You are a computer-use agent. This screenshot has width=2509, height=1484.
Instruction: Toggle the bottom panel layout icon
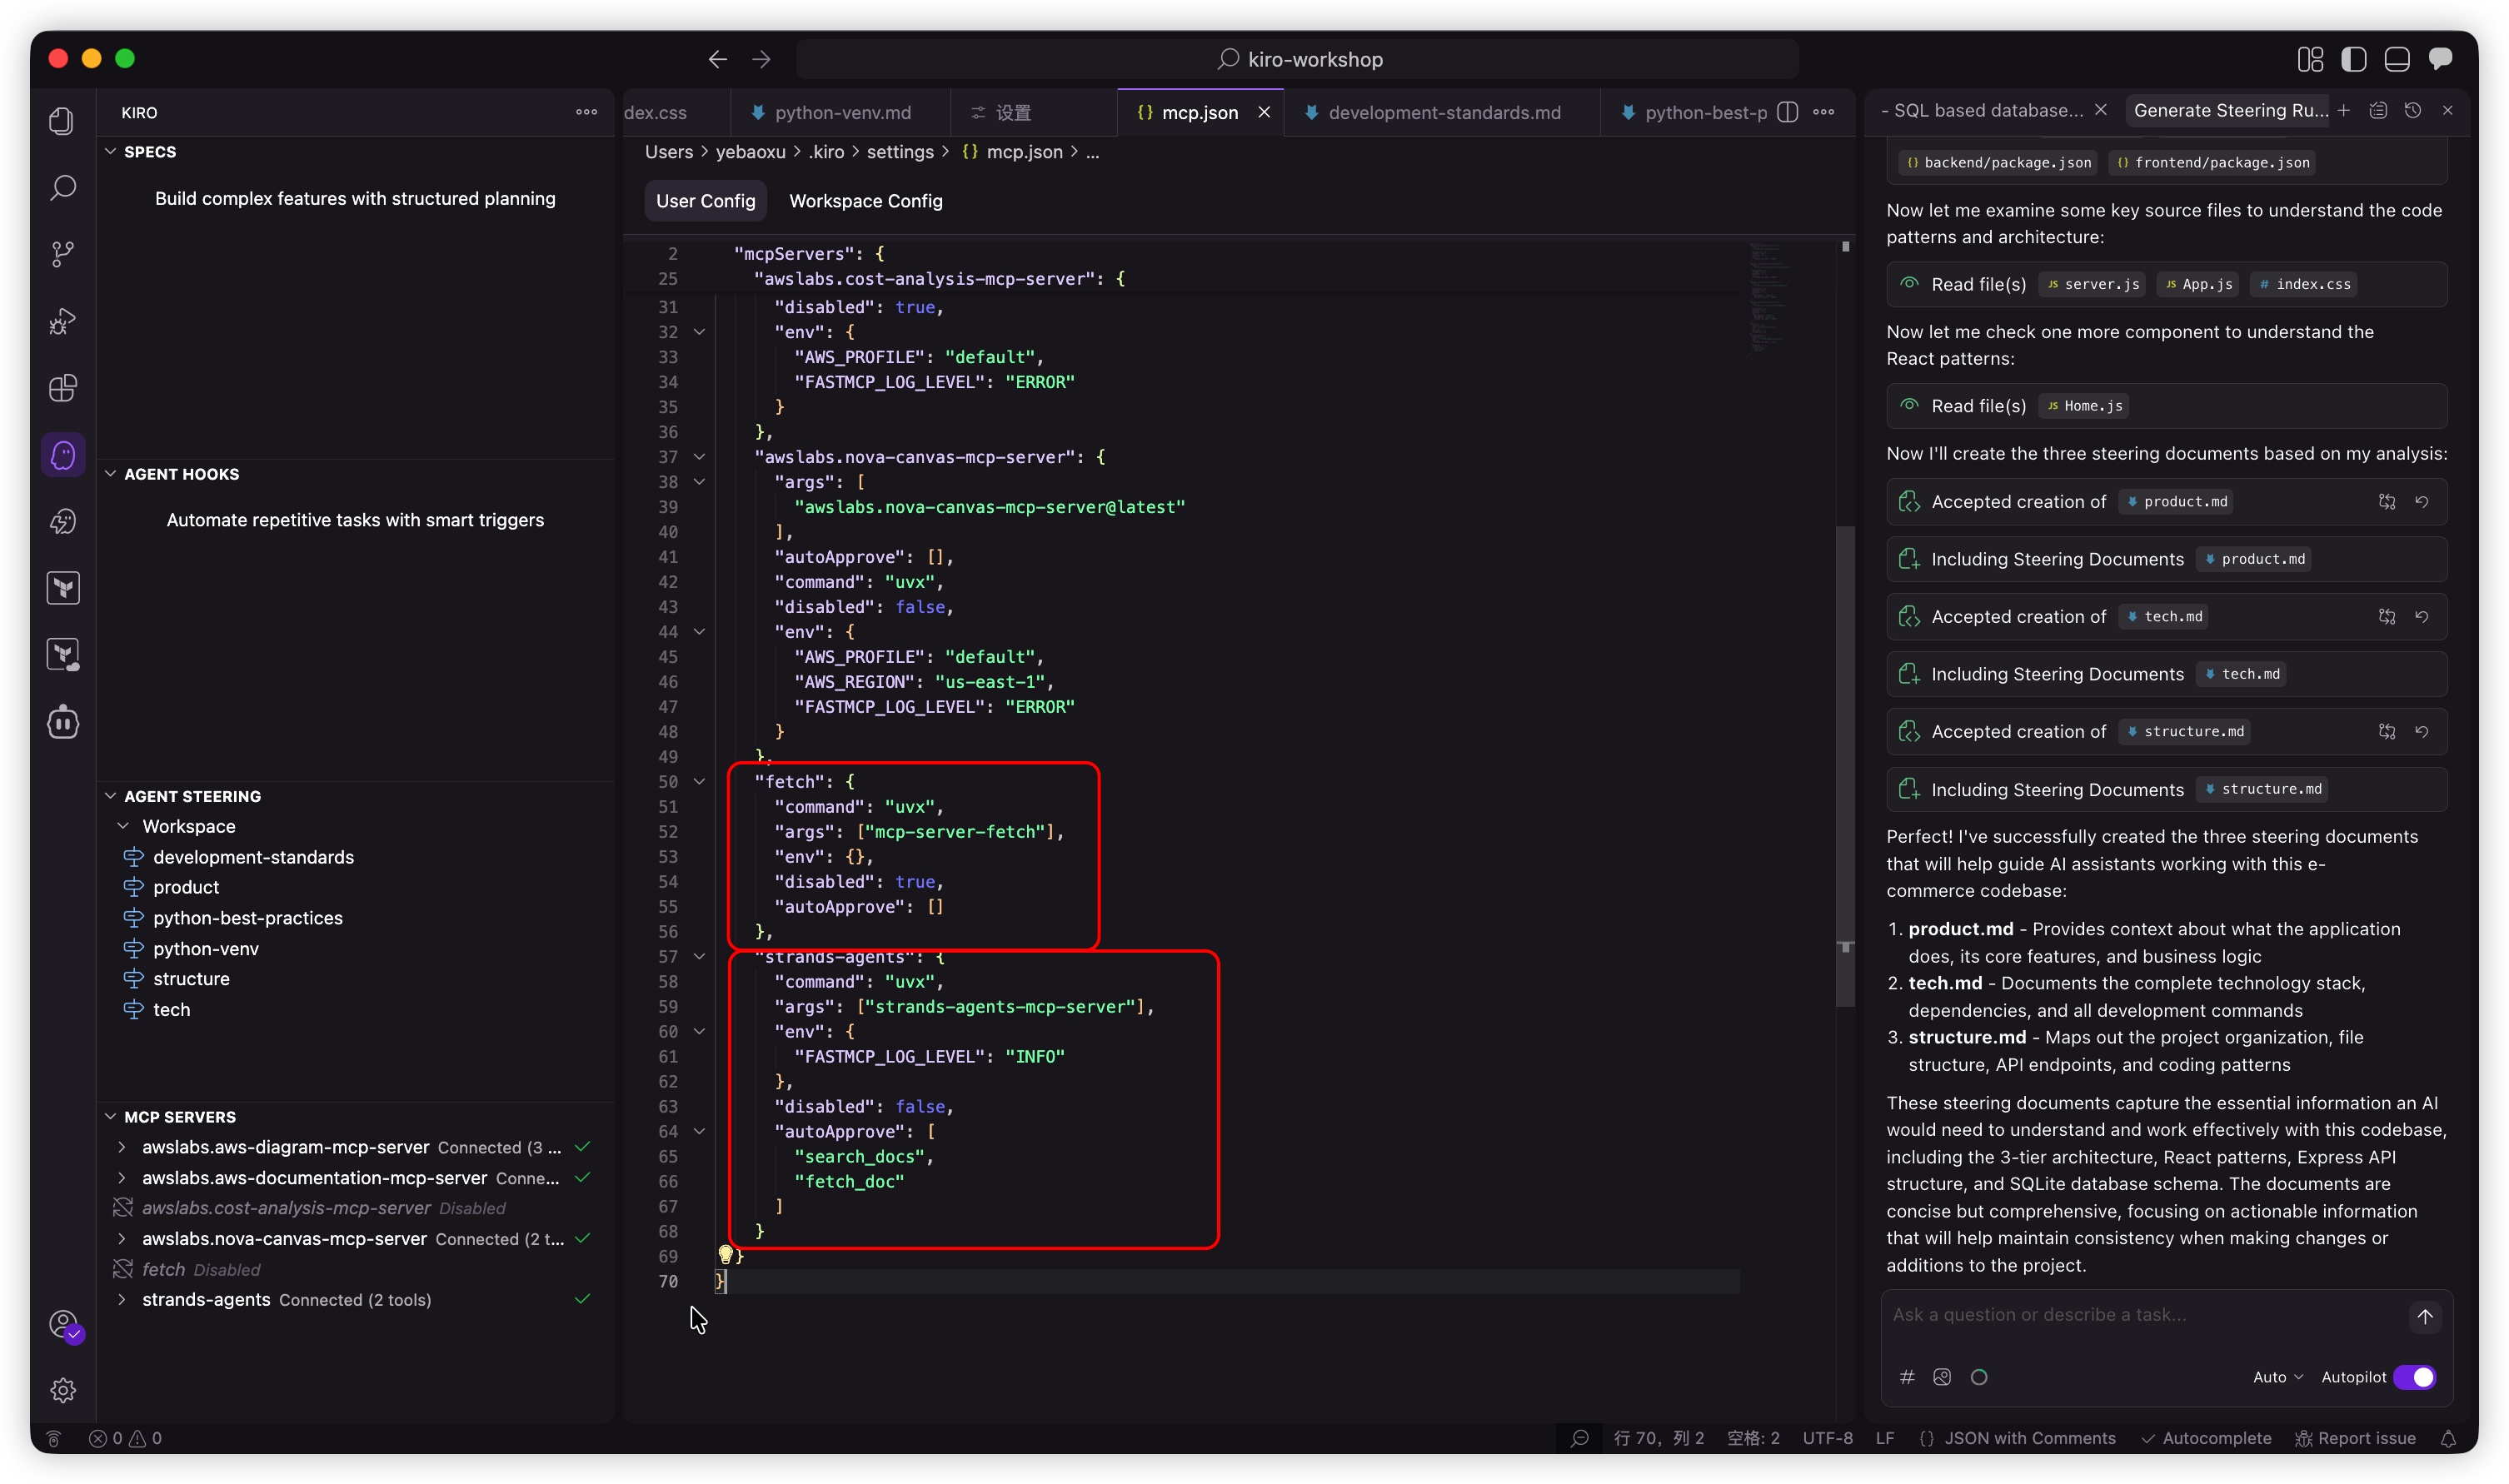pos(2396,60)
